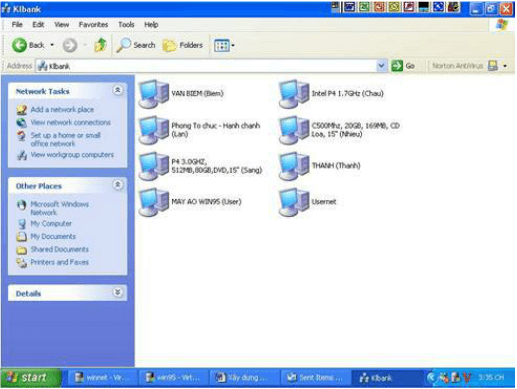Image resolution: width=517 pixels, height=389 pixels.
Task: Go up one folder level
Action: [x=100, y=45]
